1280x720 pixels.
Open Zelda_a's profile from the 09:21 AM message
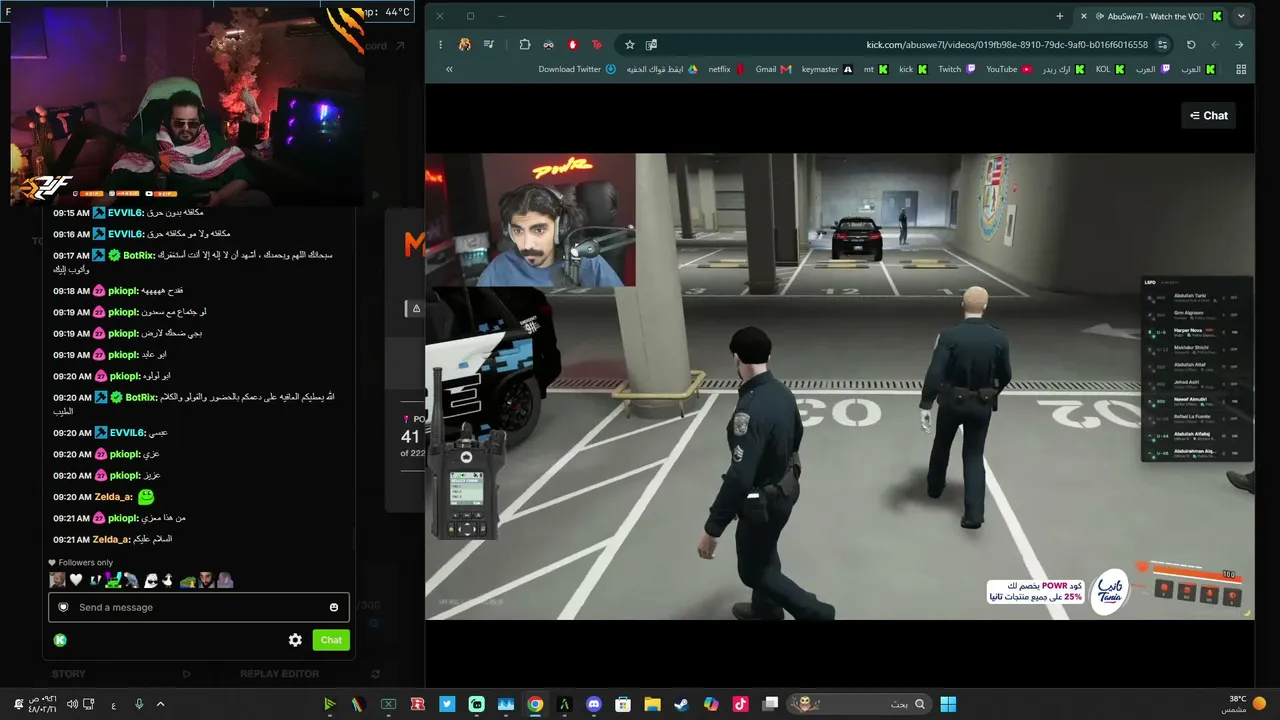click(112, 539)
